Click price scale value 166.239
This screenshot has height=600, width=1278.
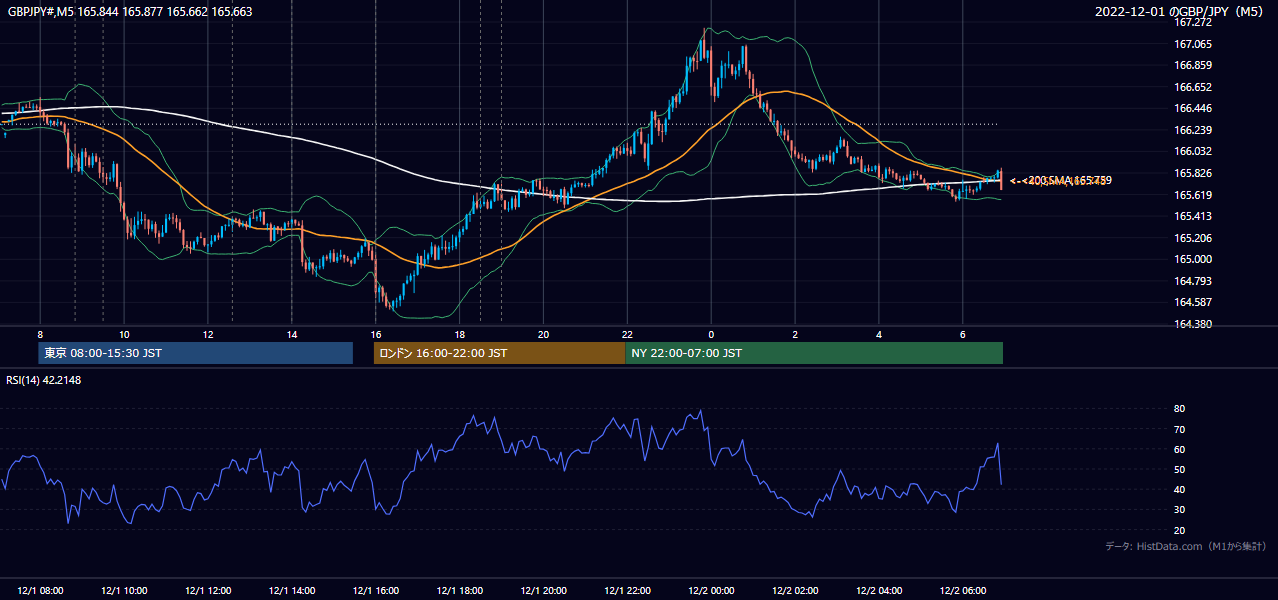point(1192,130)
